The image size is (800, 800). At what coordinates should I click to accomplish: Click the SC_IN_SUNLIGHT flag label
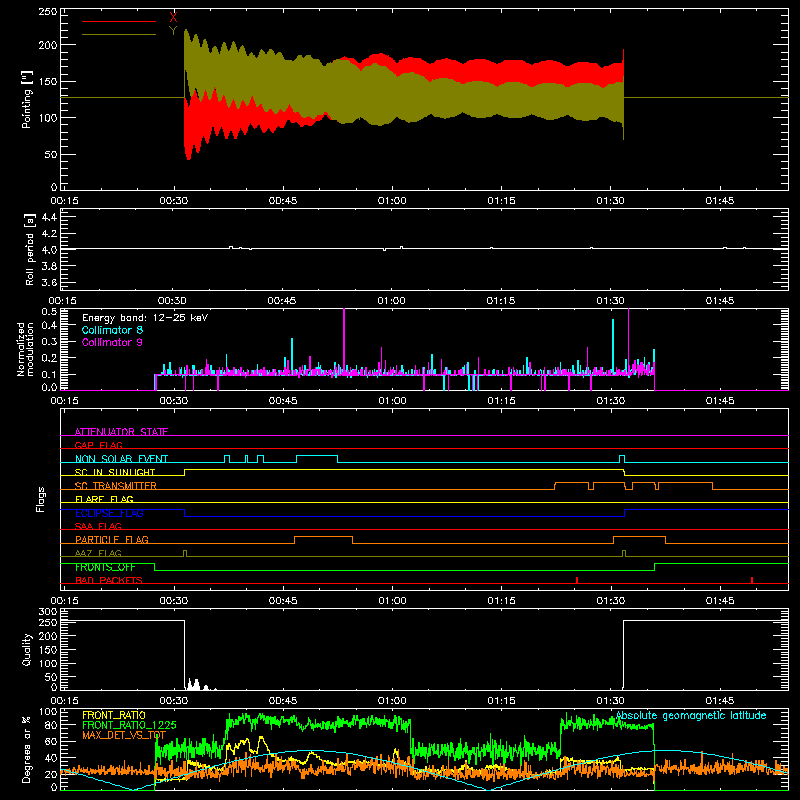[115, 472]
